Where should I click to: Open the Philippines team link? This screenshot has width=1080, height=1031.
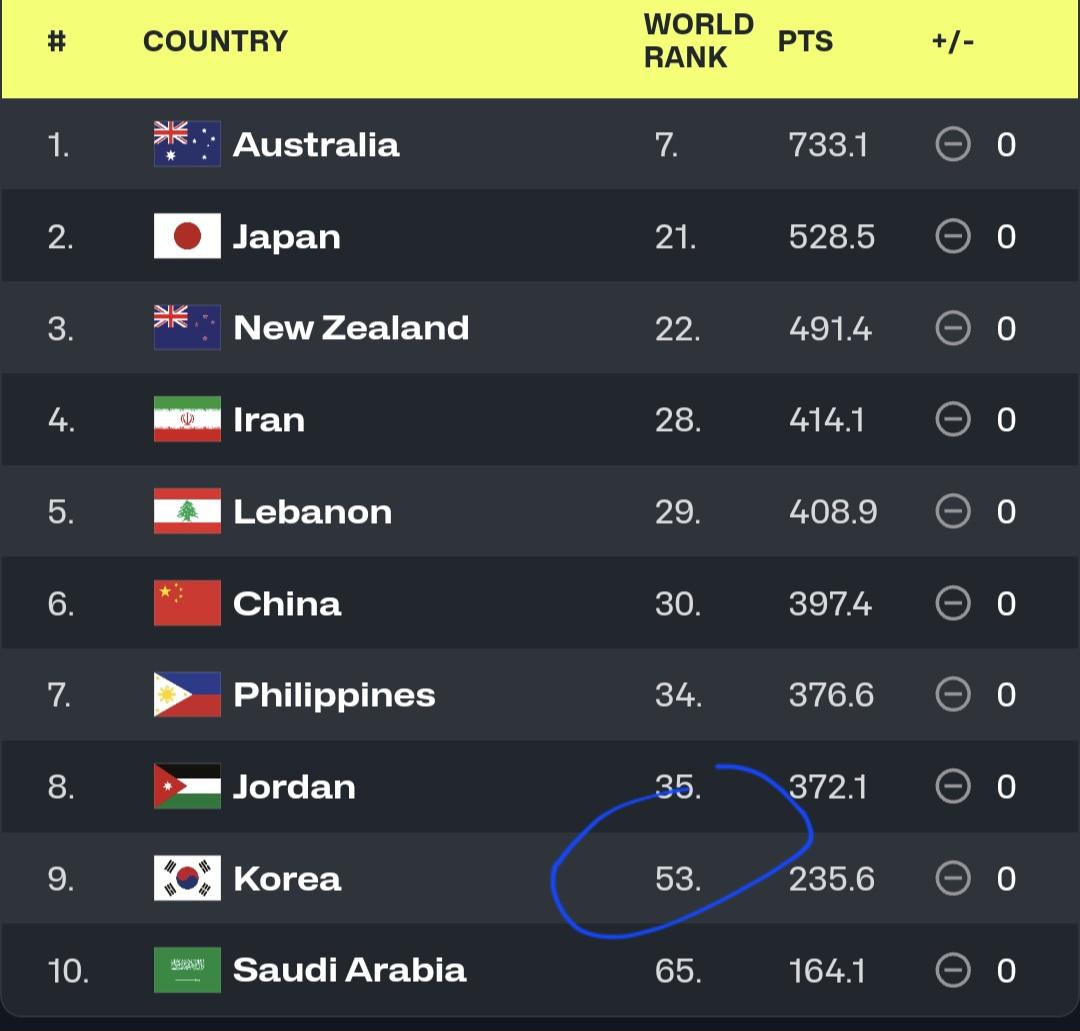(x=334, y=695)
